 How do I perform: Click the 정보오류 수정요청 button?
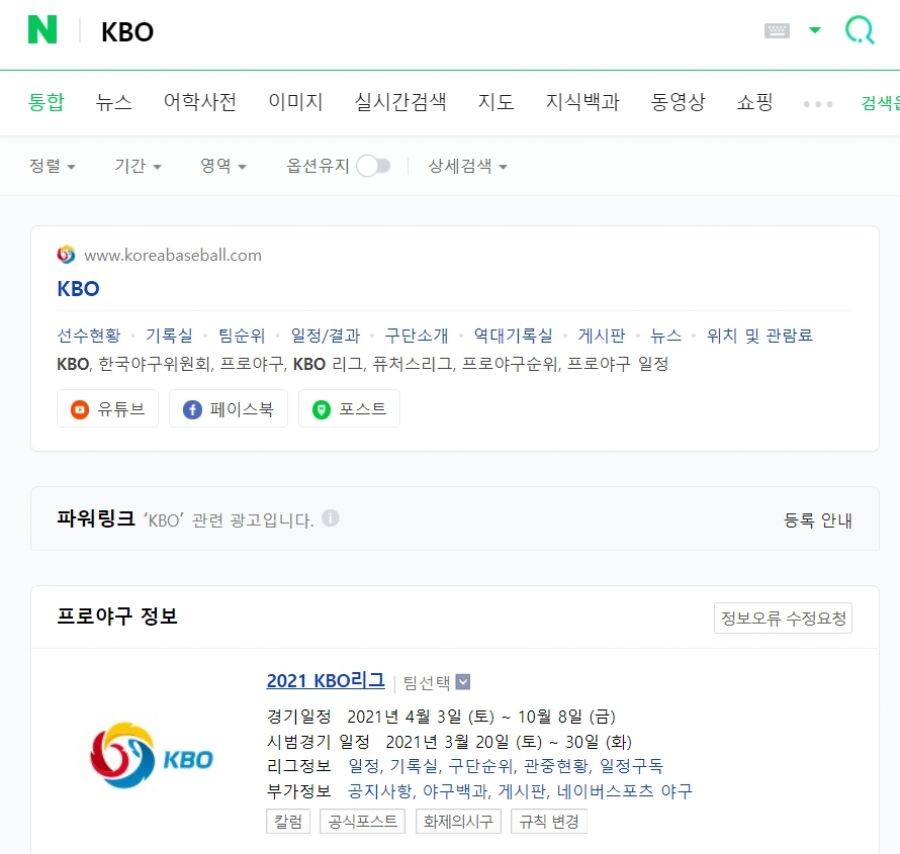tap(783, 619)
